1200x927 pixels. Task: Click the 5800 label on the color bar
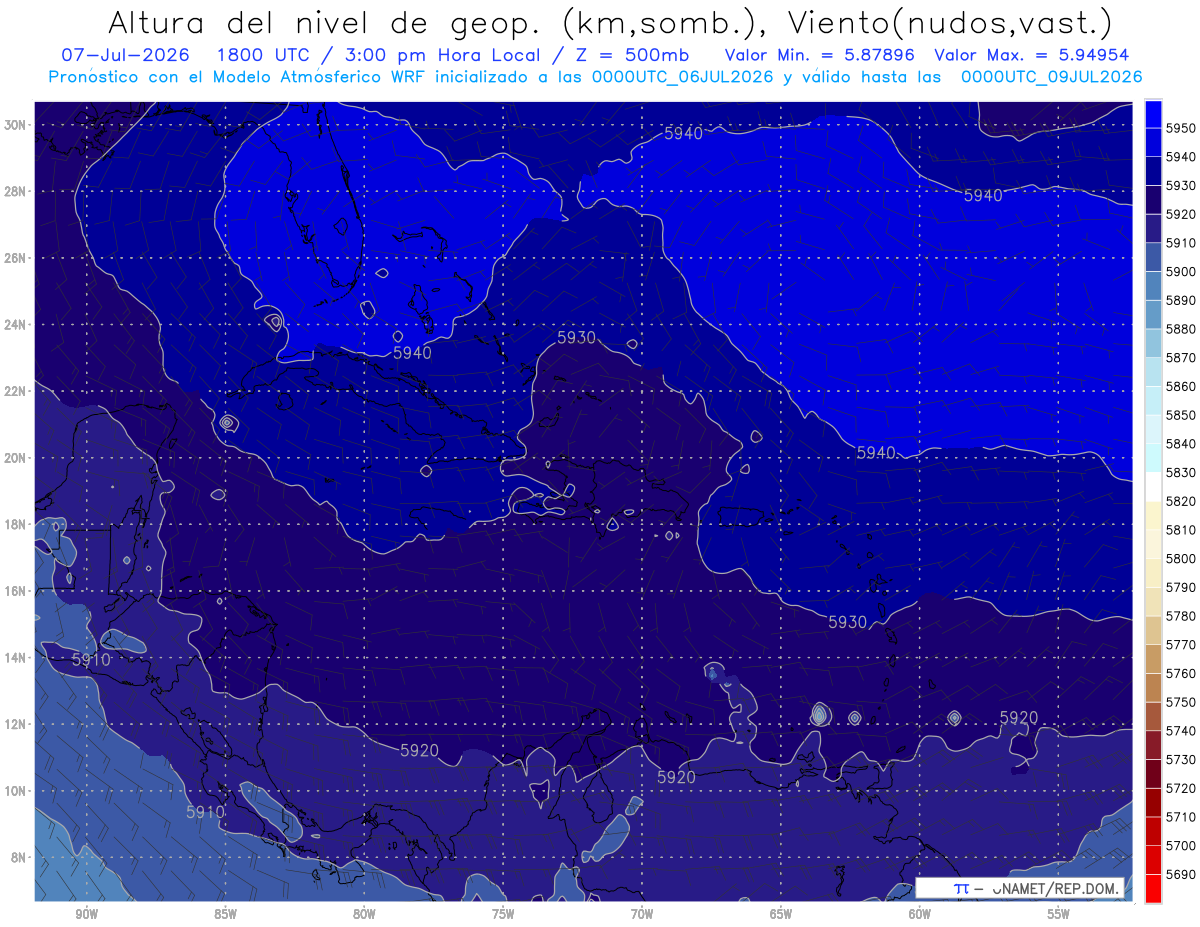click(1181, 558)
